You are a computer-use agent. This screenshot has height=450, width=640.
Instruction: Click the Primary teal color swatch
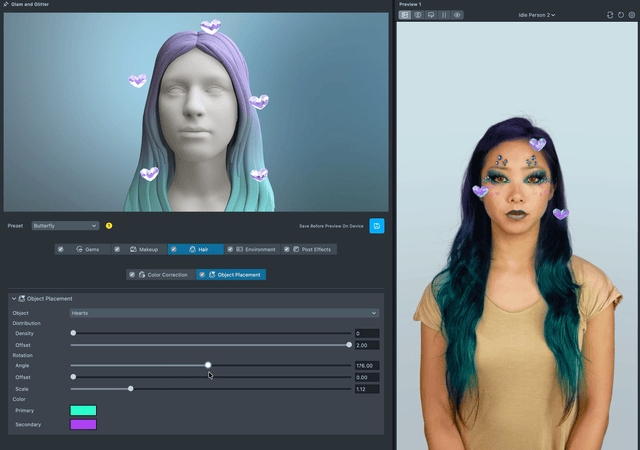click(83, 410)
